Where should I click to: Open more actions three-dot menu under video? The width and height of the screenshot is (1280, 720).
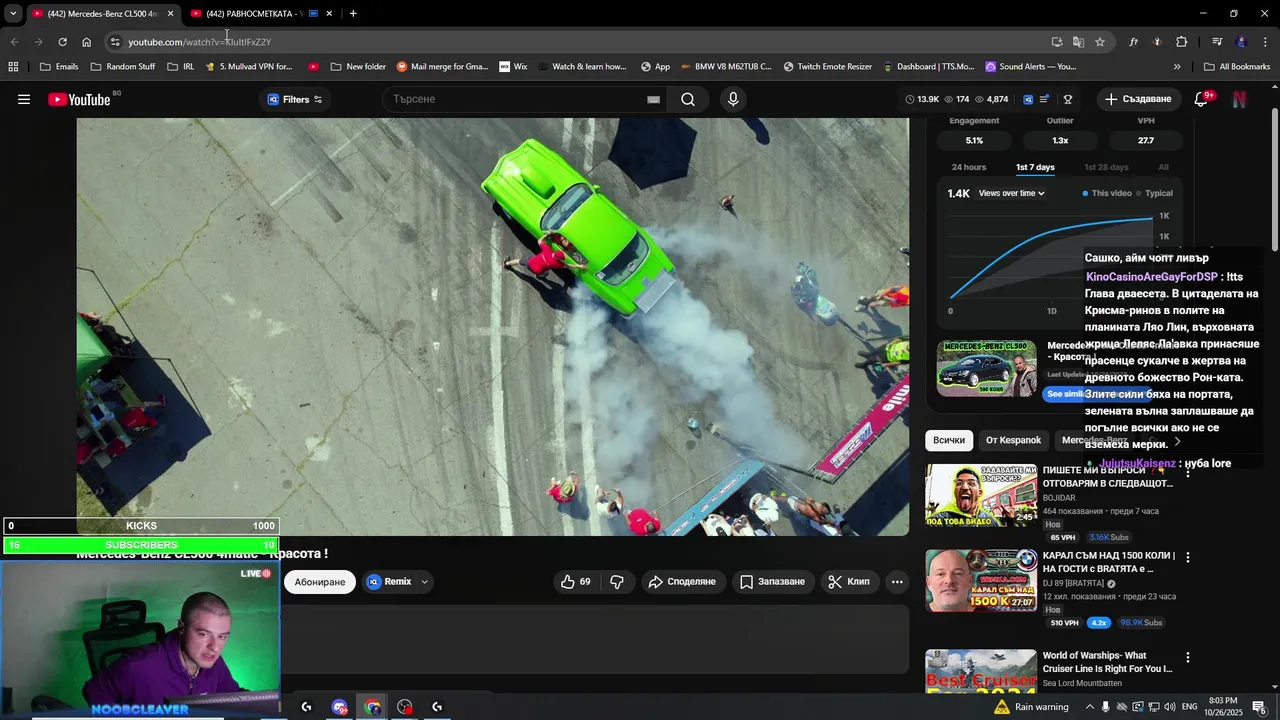coord(897,582)
